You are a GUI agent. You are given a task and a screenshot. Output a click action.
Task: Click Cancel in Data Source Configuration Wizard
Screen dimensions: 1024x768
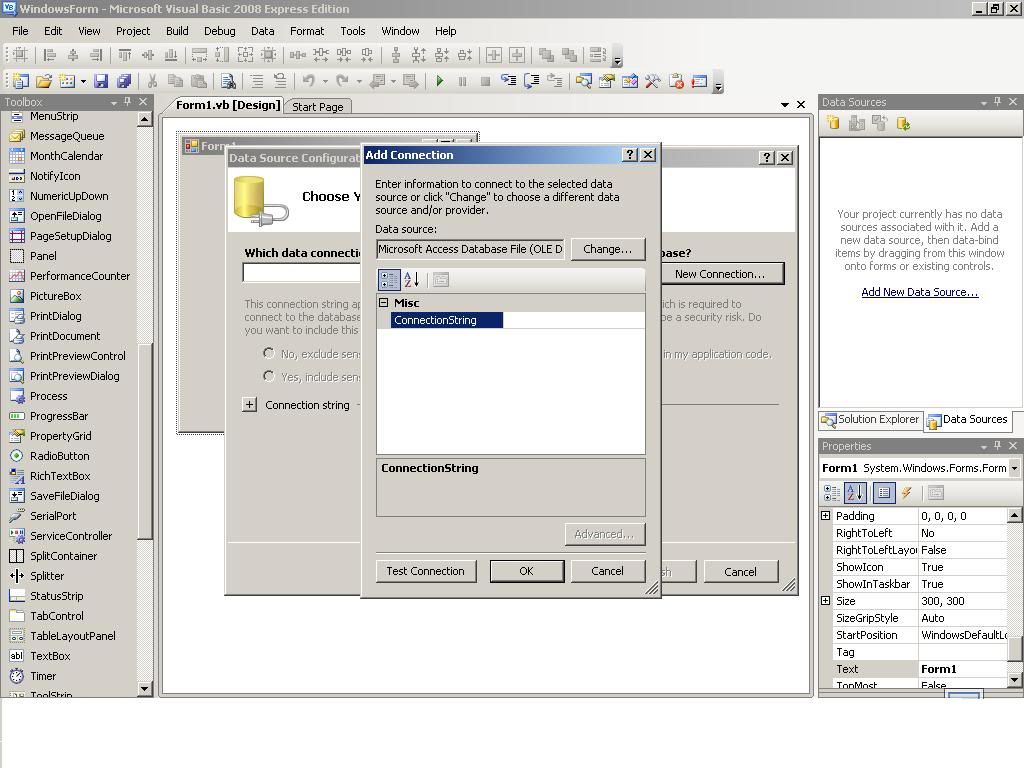coord(740,571)
